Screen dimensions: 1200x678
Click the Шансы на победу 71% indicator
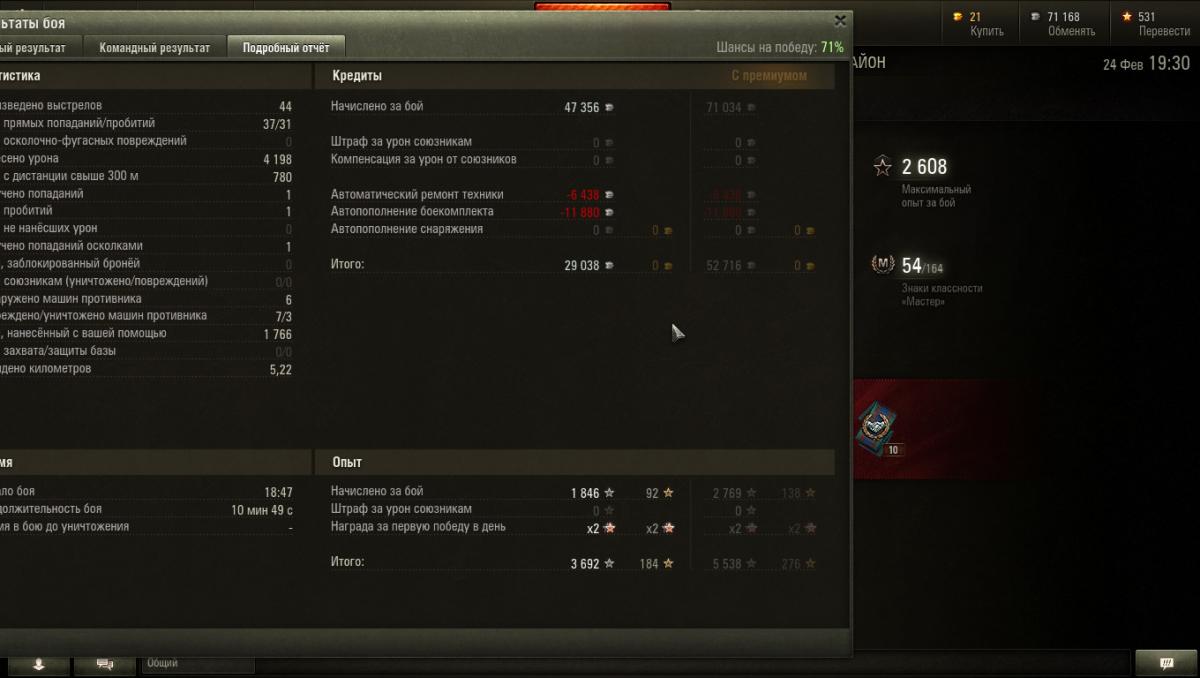[780, 47]
